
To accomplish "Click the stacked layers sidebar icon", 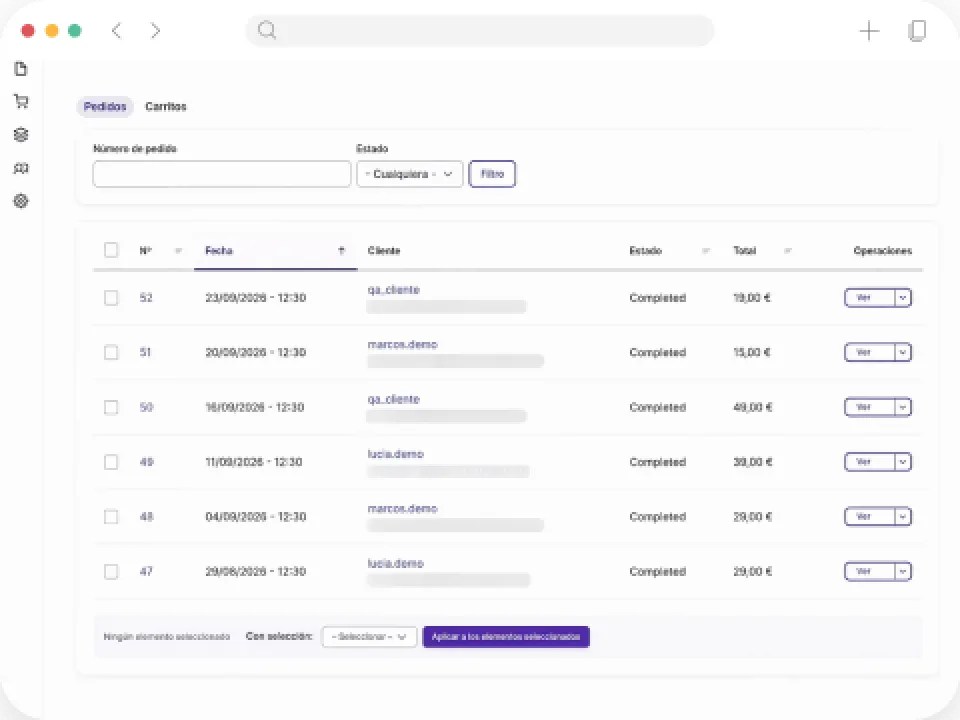I will (x=21, y=134).
